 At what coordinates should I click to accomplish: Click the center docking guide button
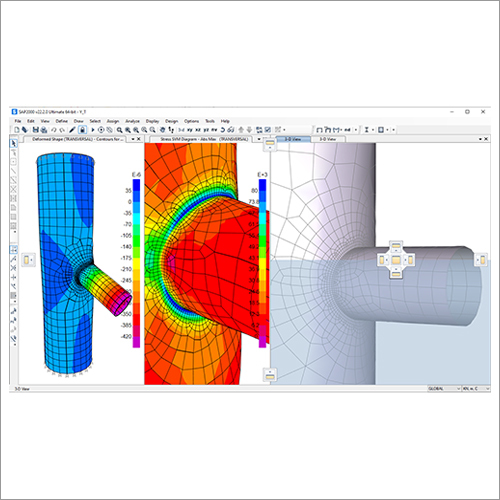[x=396, y=260]
